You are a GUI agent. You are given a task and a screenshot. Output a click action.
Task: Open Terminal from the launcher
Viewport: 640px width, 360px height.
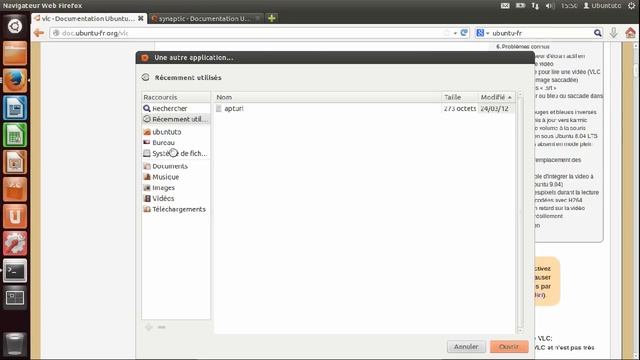15,271
